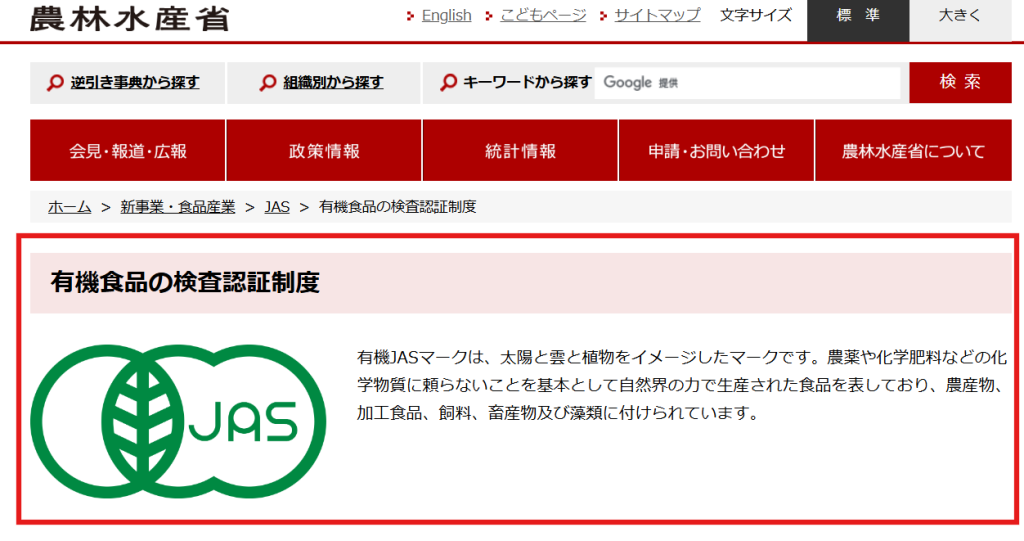1024x541 pixels.
Task: Go to ホーム in breadcrumb
Action: (x=69, y=207)
